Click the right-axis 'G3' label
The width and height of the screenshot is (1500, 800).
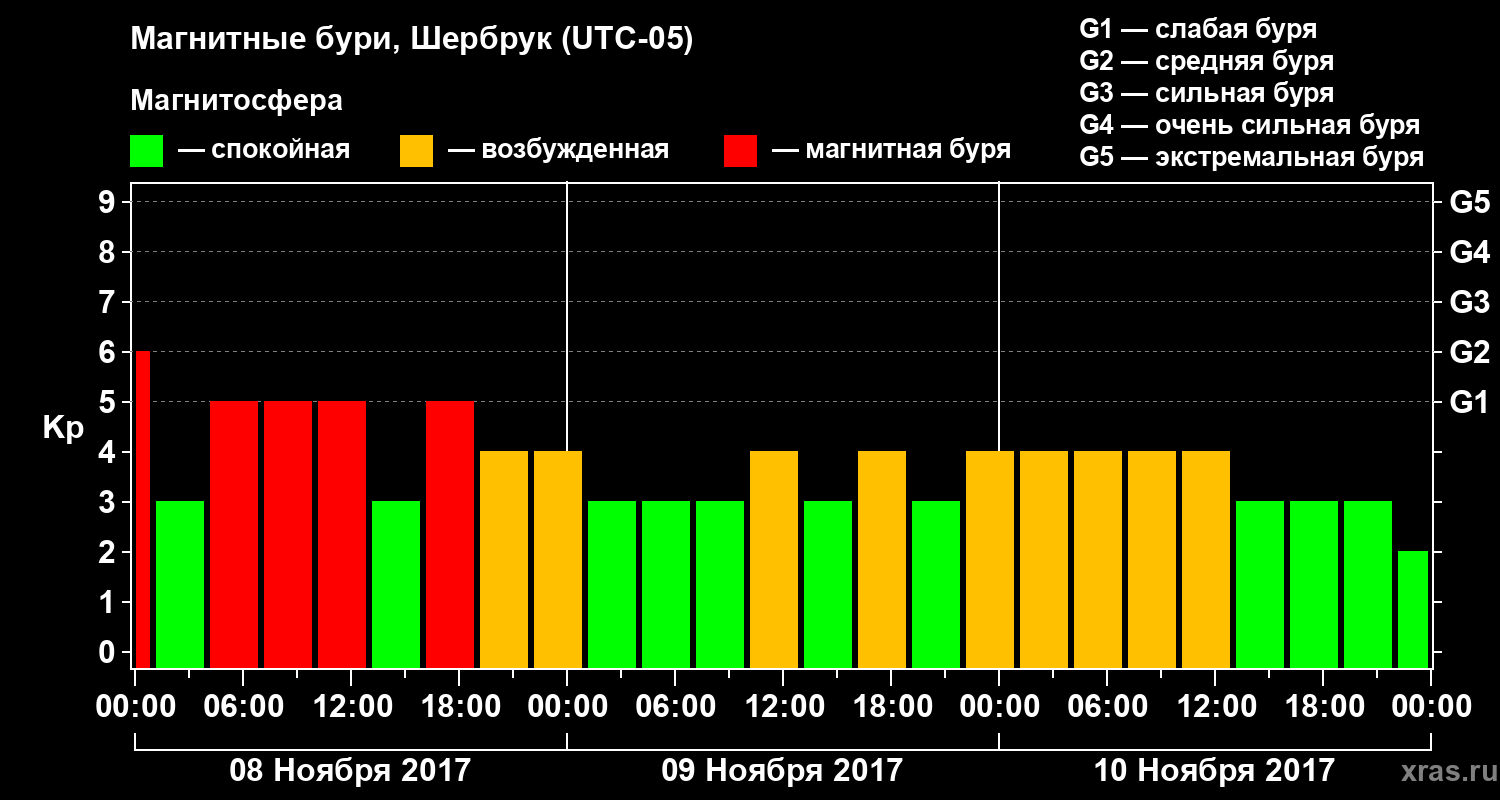coord(1469,303)
